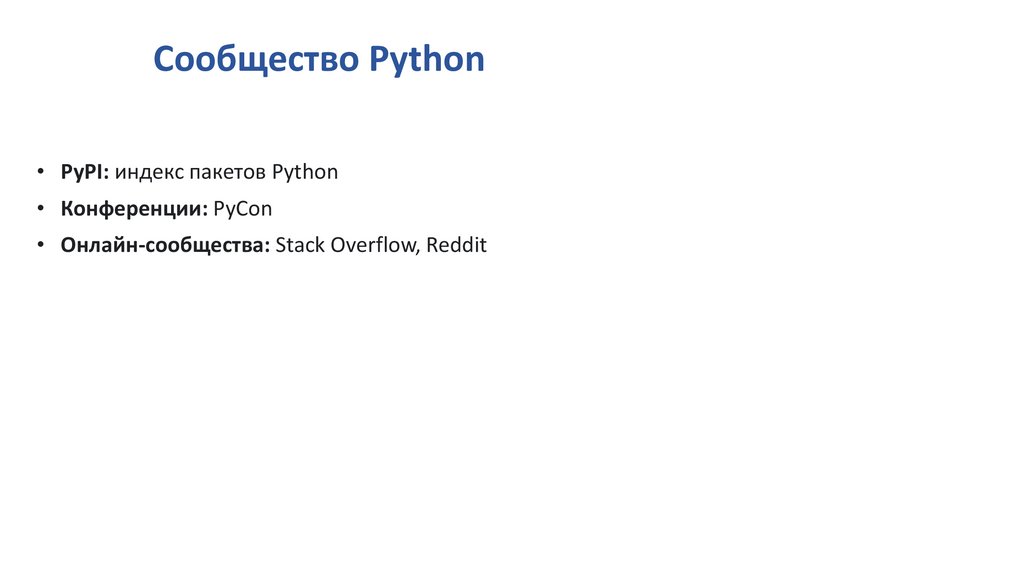Click the word "Stack" in the last bullet
Image resolution: width=1024 pixels, height=574 pixels.
(x=299, y=246)
